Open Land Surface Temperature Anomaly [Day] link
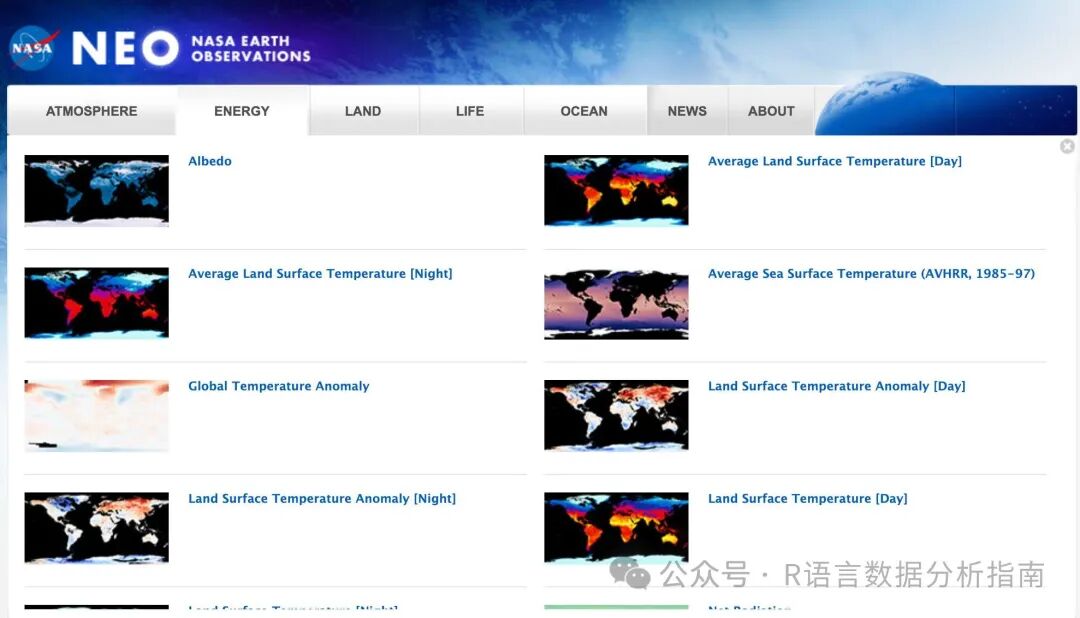 837,386
